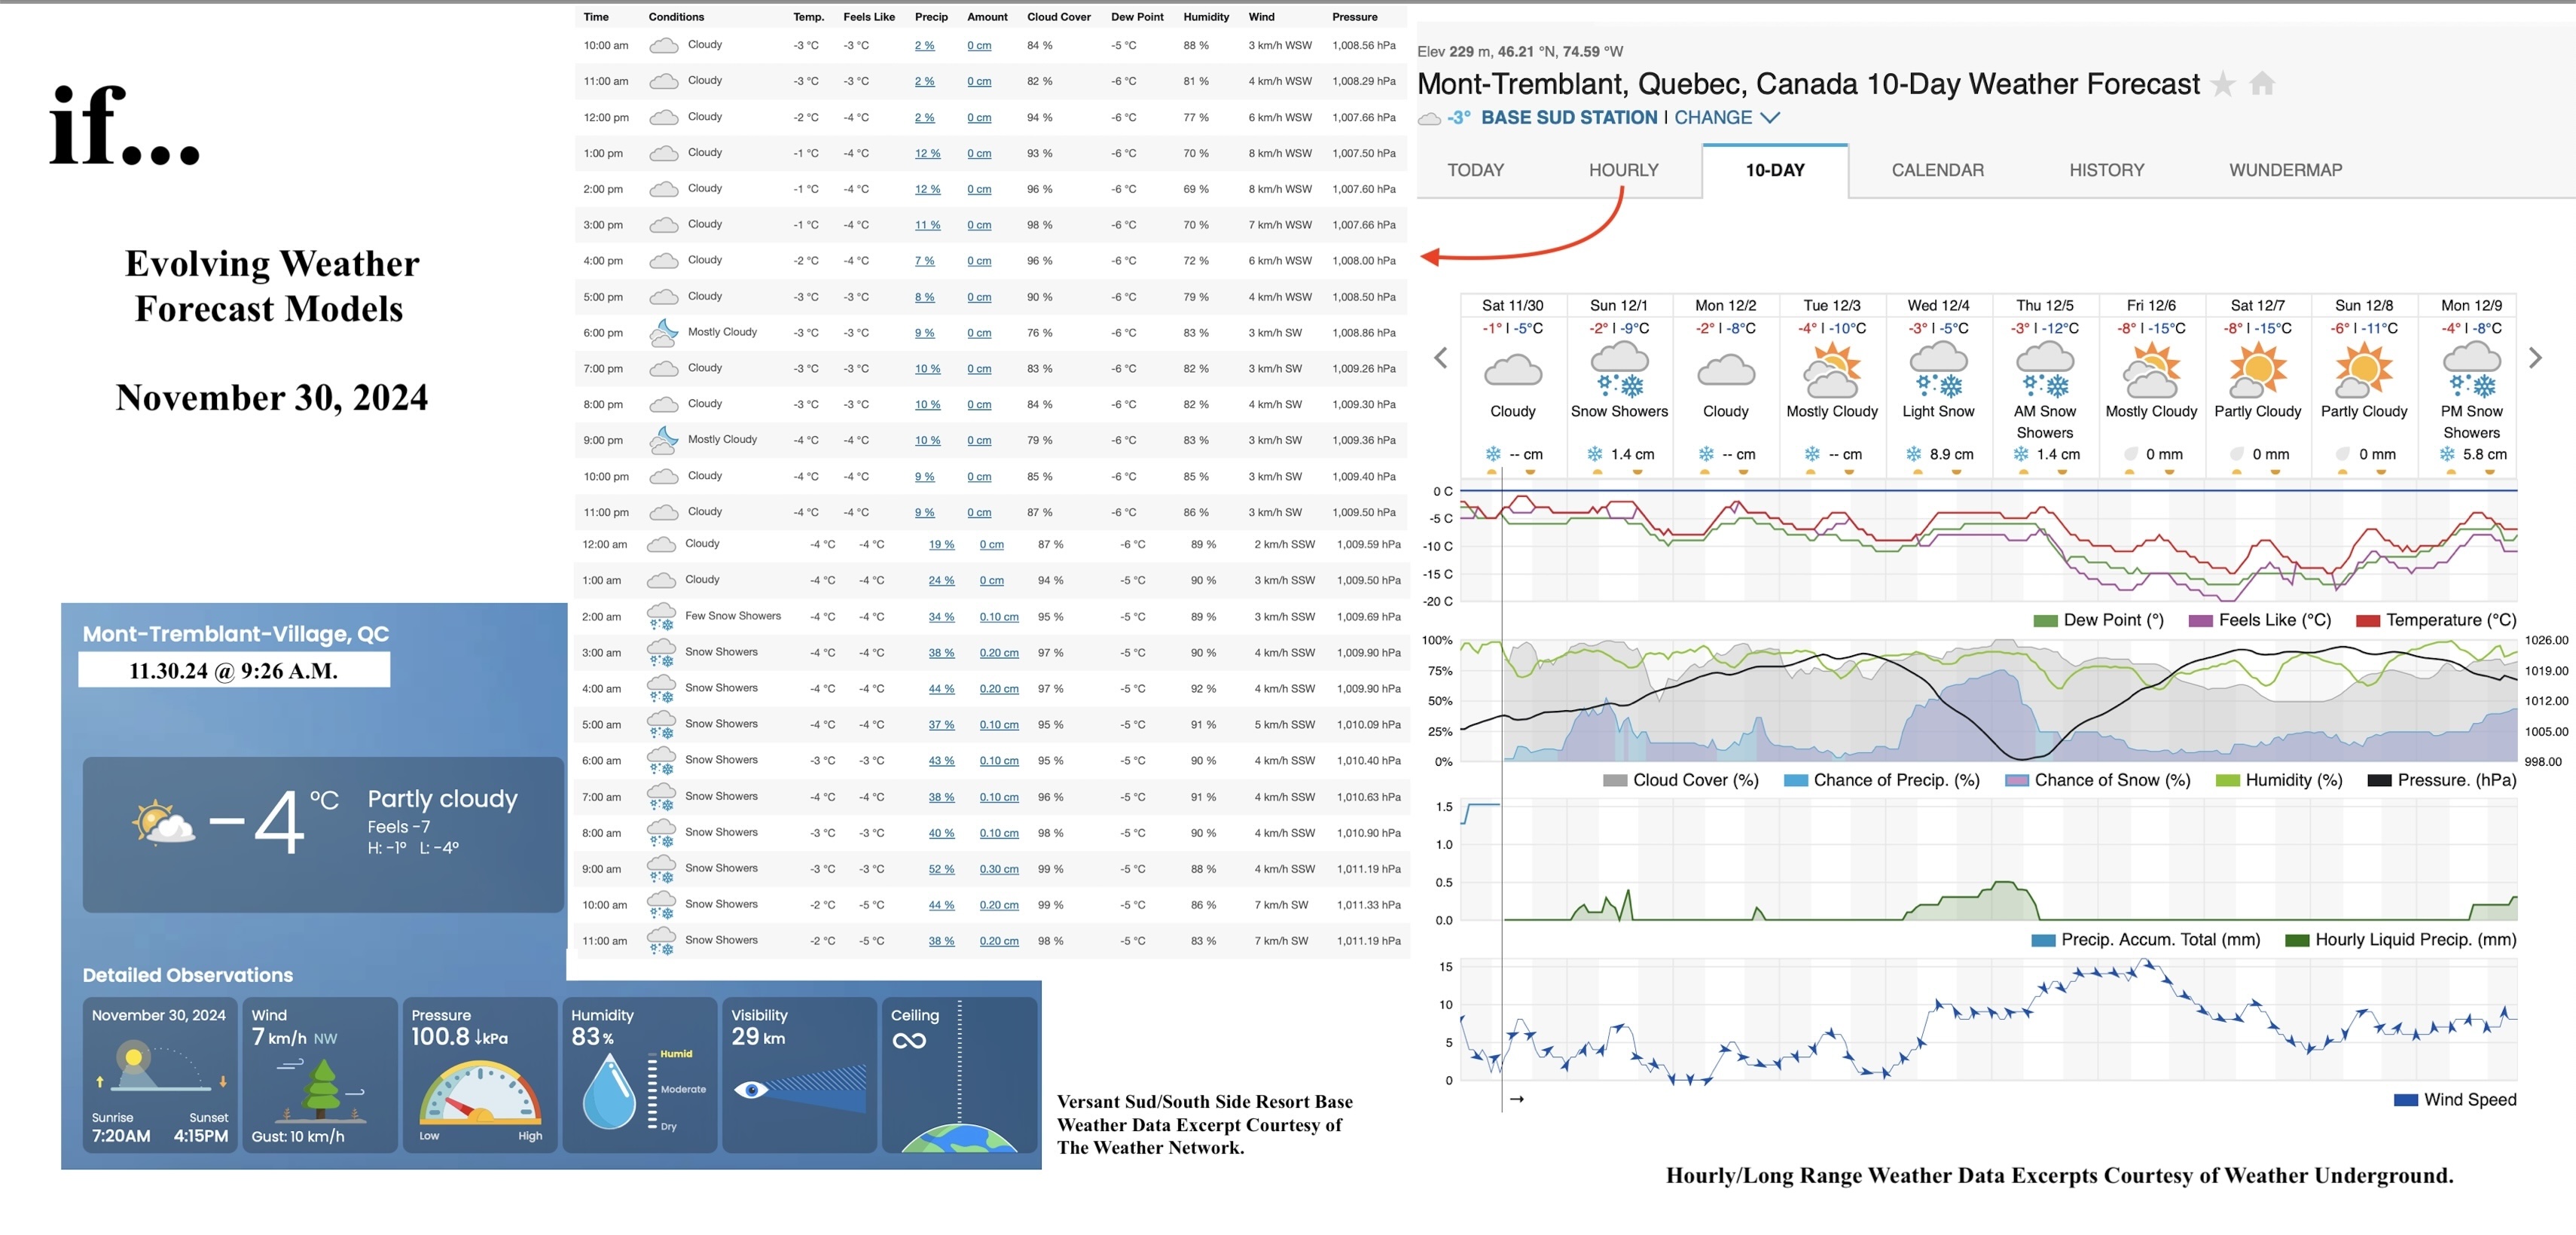Screen dimensions: 2576x1235
Task: Click the Sunset 4:15PM time
Action: (x=200, y=1136)
